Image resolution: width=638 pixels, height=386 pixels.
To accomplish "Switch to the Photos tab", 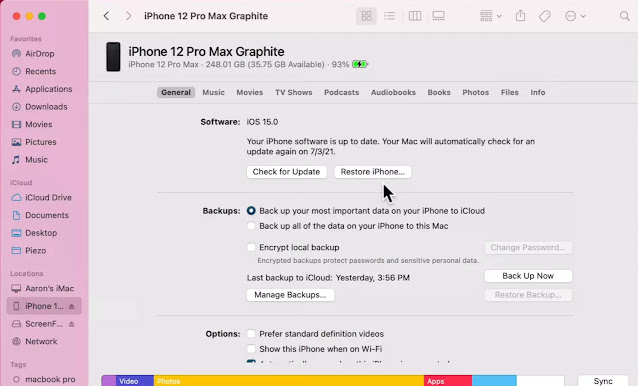I will [476, 92].
